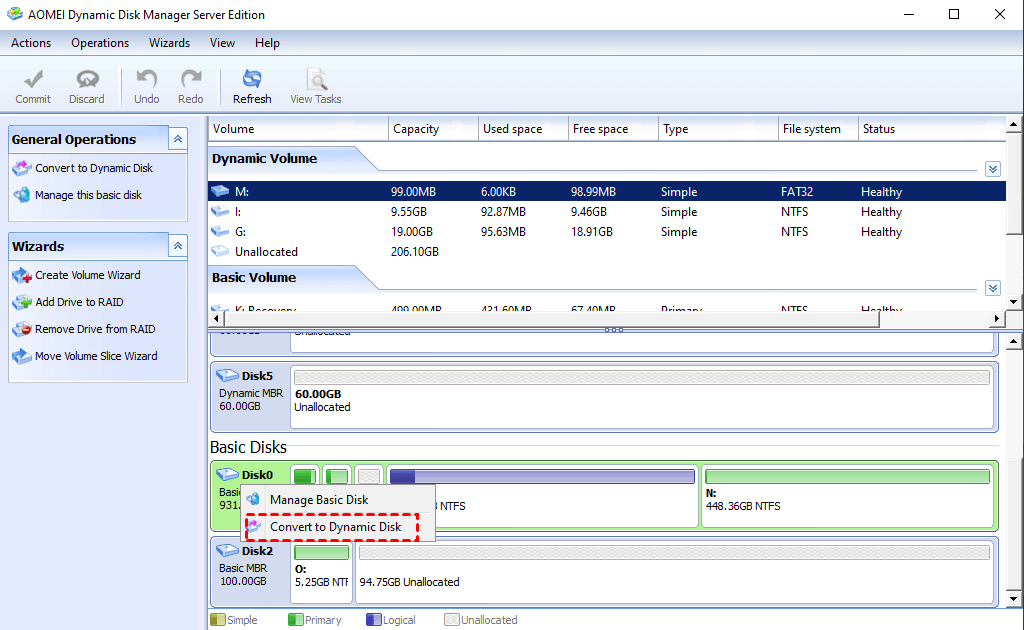Choose Manage Basic Disk in the context menu

point(338,499)
